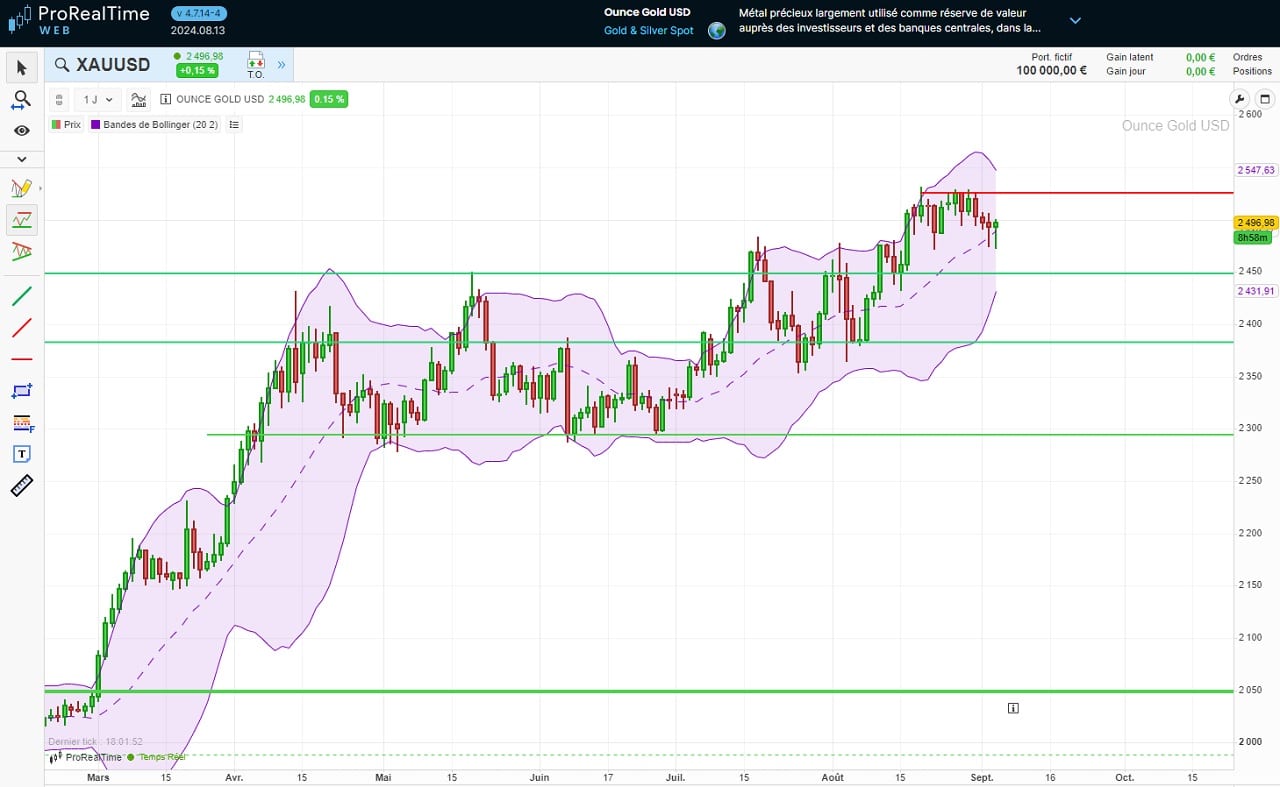Click the Prix legend color swatch

(x=56, y=125)
